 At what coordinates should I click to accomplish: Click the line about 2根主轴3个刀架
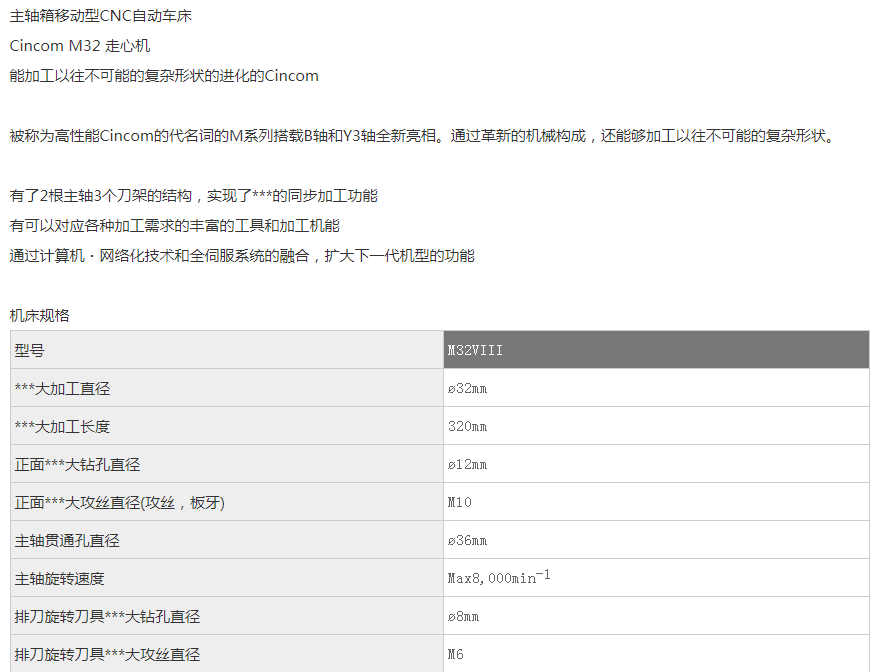tap(193, 196)
